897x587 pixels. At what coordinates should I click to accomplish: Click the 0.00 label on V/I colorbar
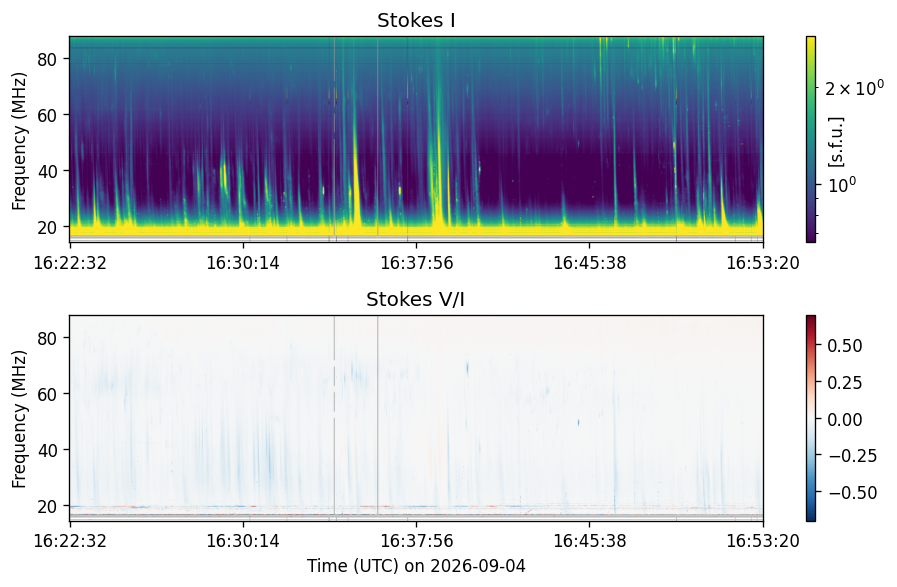[844, 419]
